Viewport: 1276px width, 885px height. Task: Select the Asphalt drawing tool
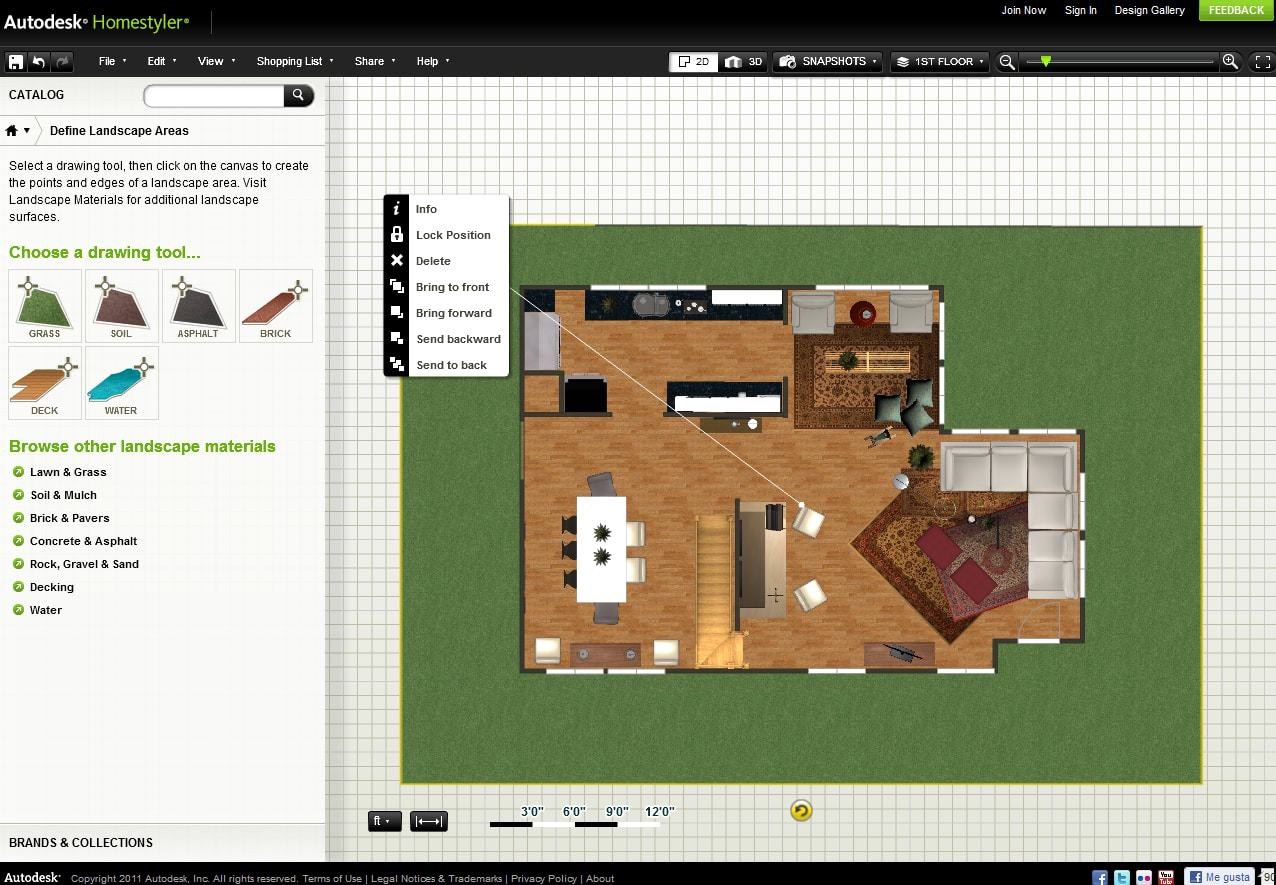click(198, 306)
